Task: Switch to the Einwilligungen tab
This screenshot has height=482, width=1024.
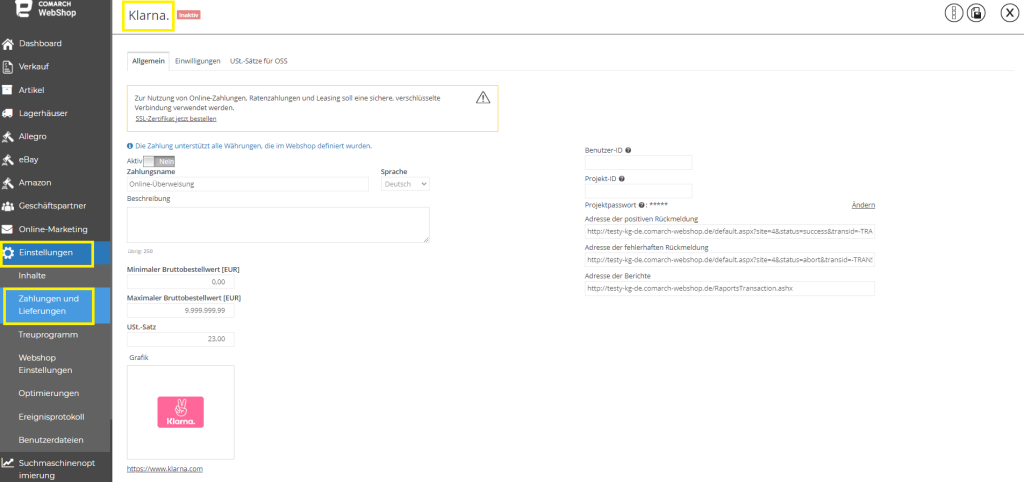Action: (x=198, y=61)
